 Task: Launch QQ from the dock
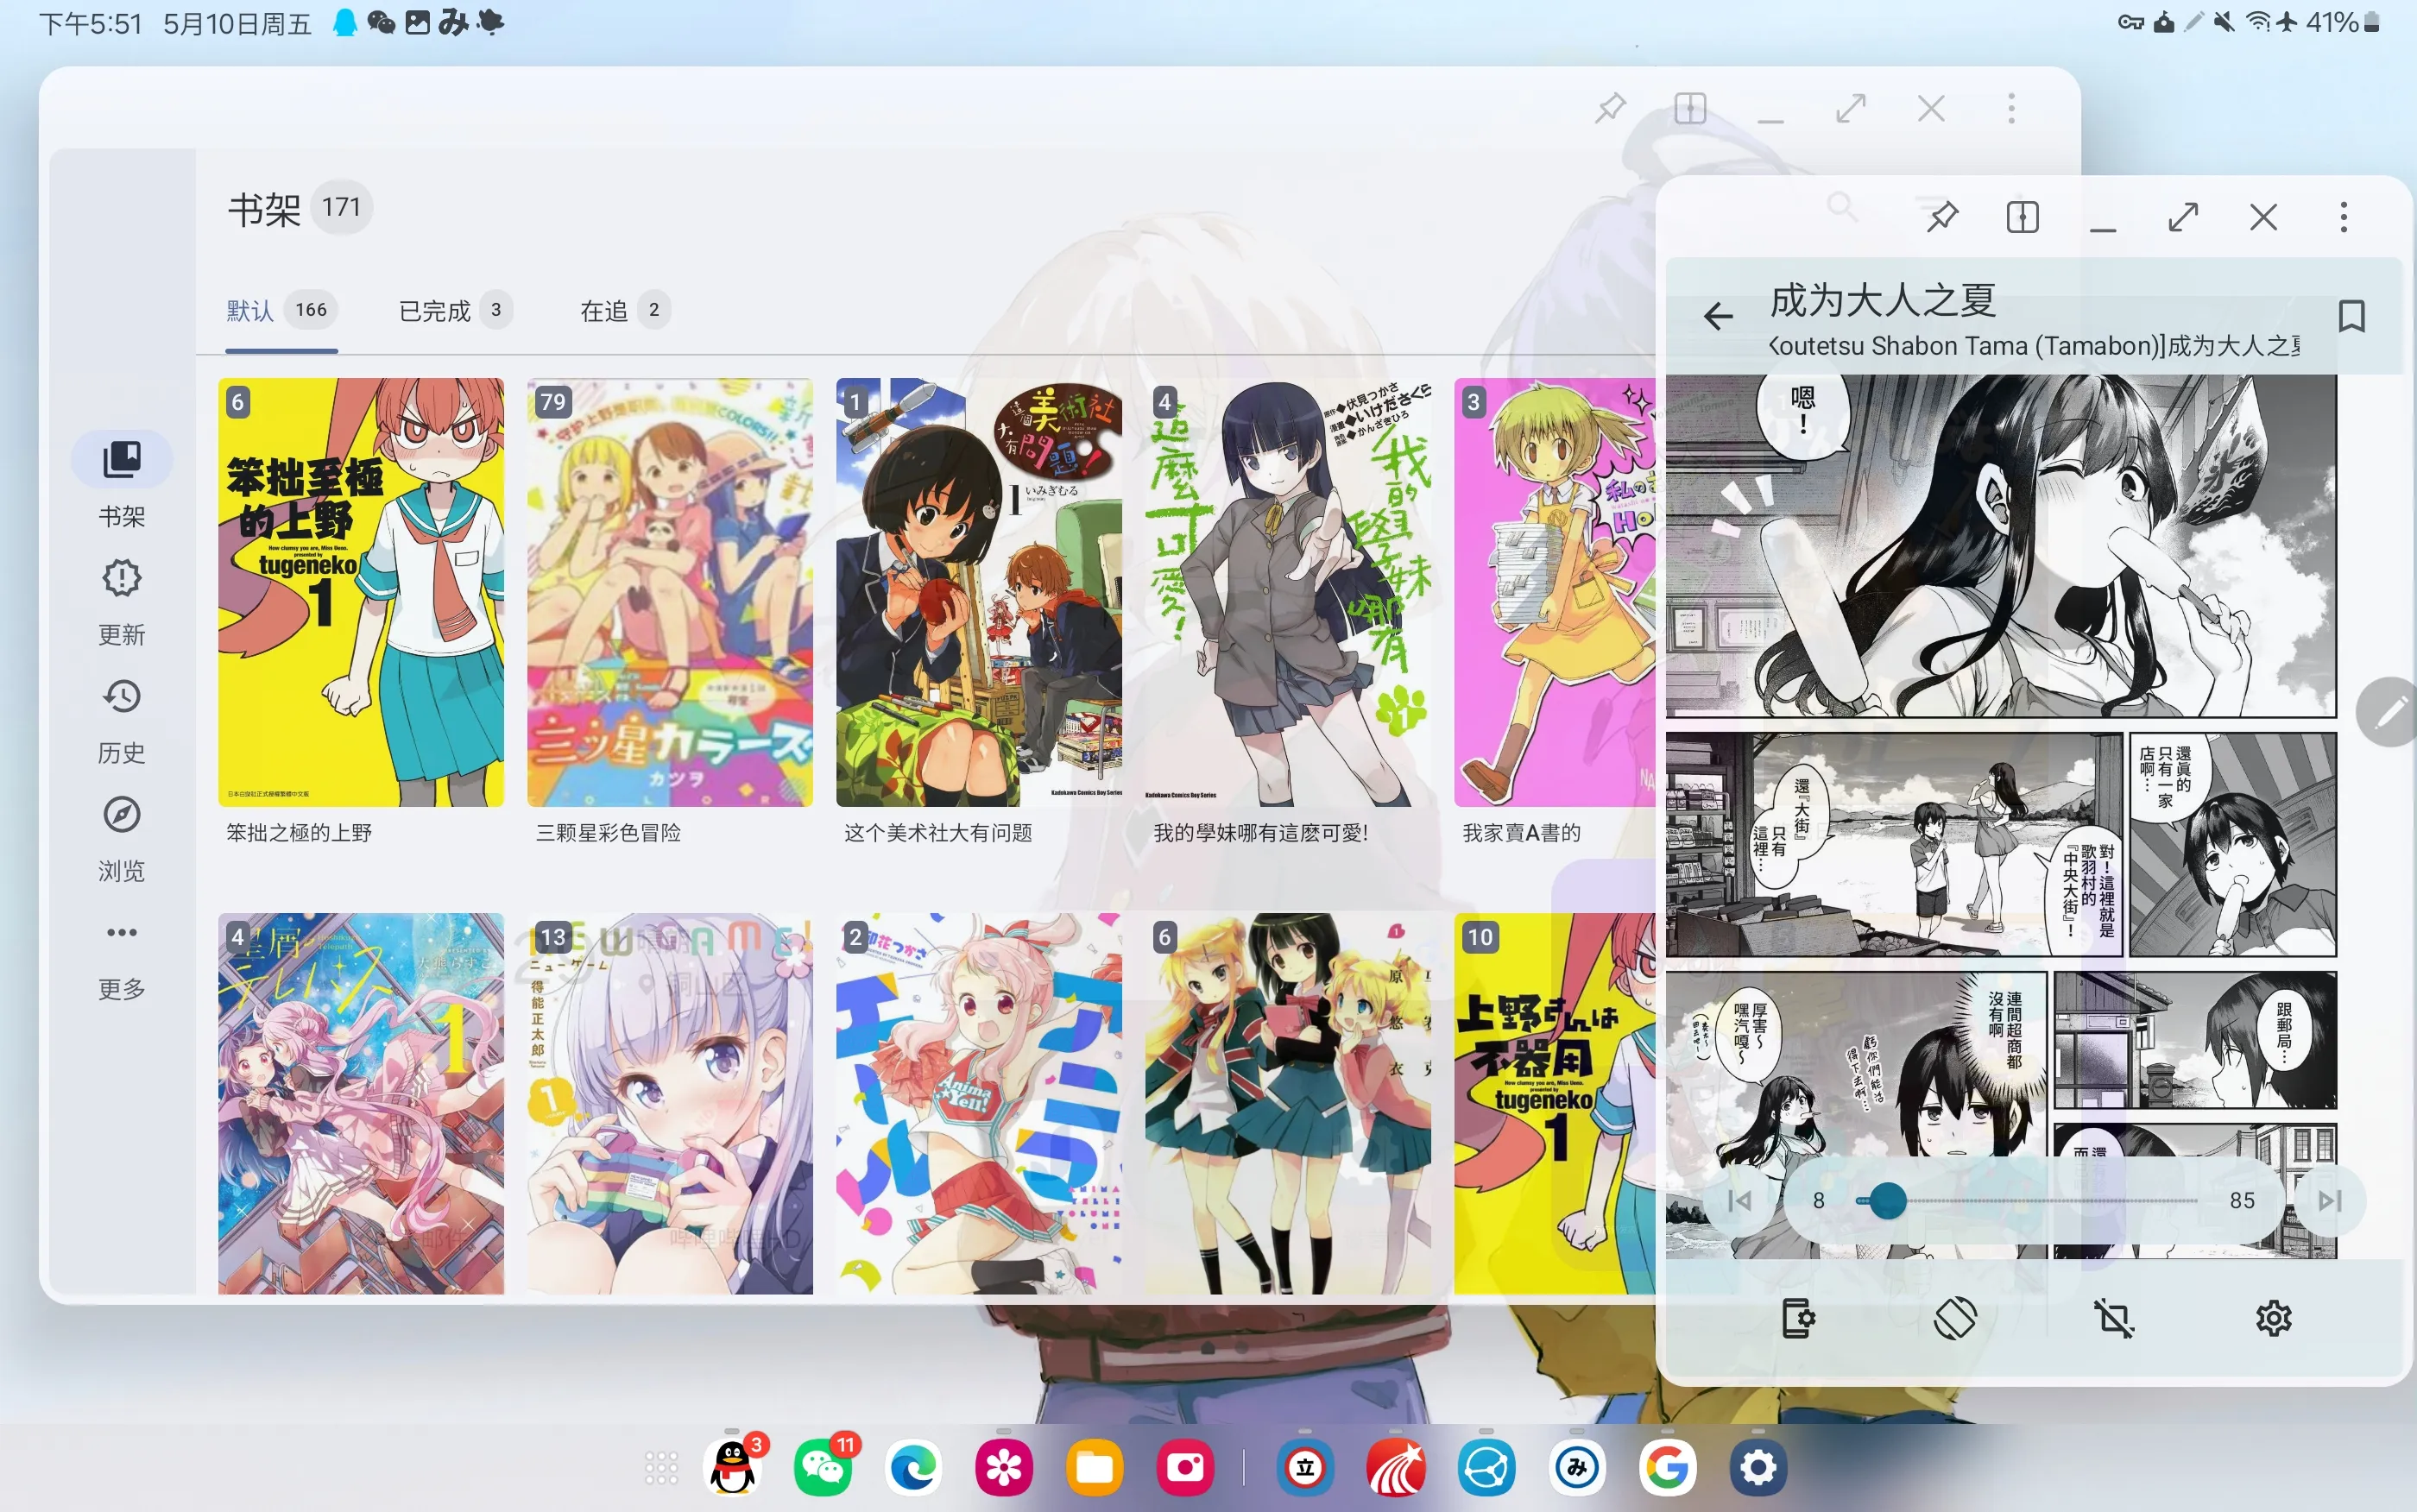tap(734, 1467)
